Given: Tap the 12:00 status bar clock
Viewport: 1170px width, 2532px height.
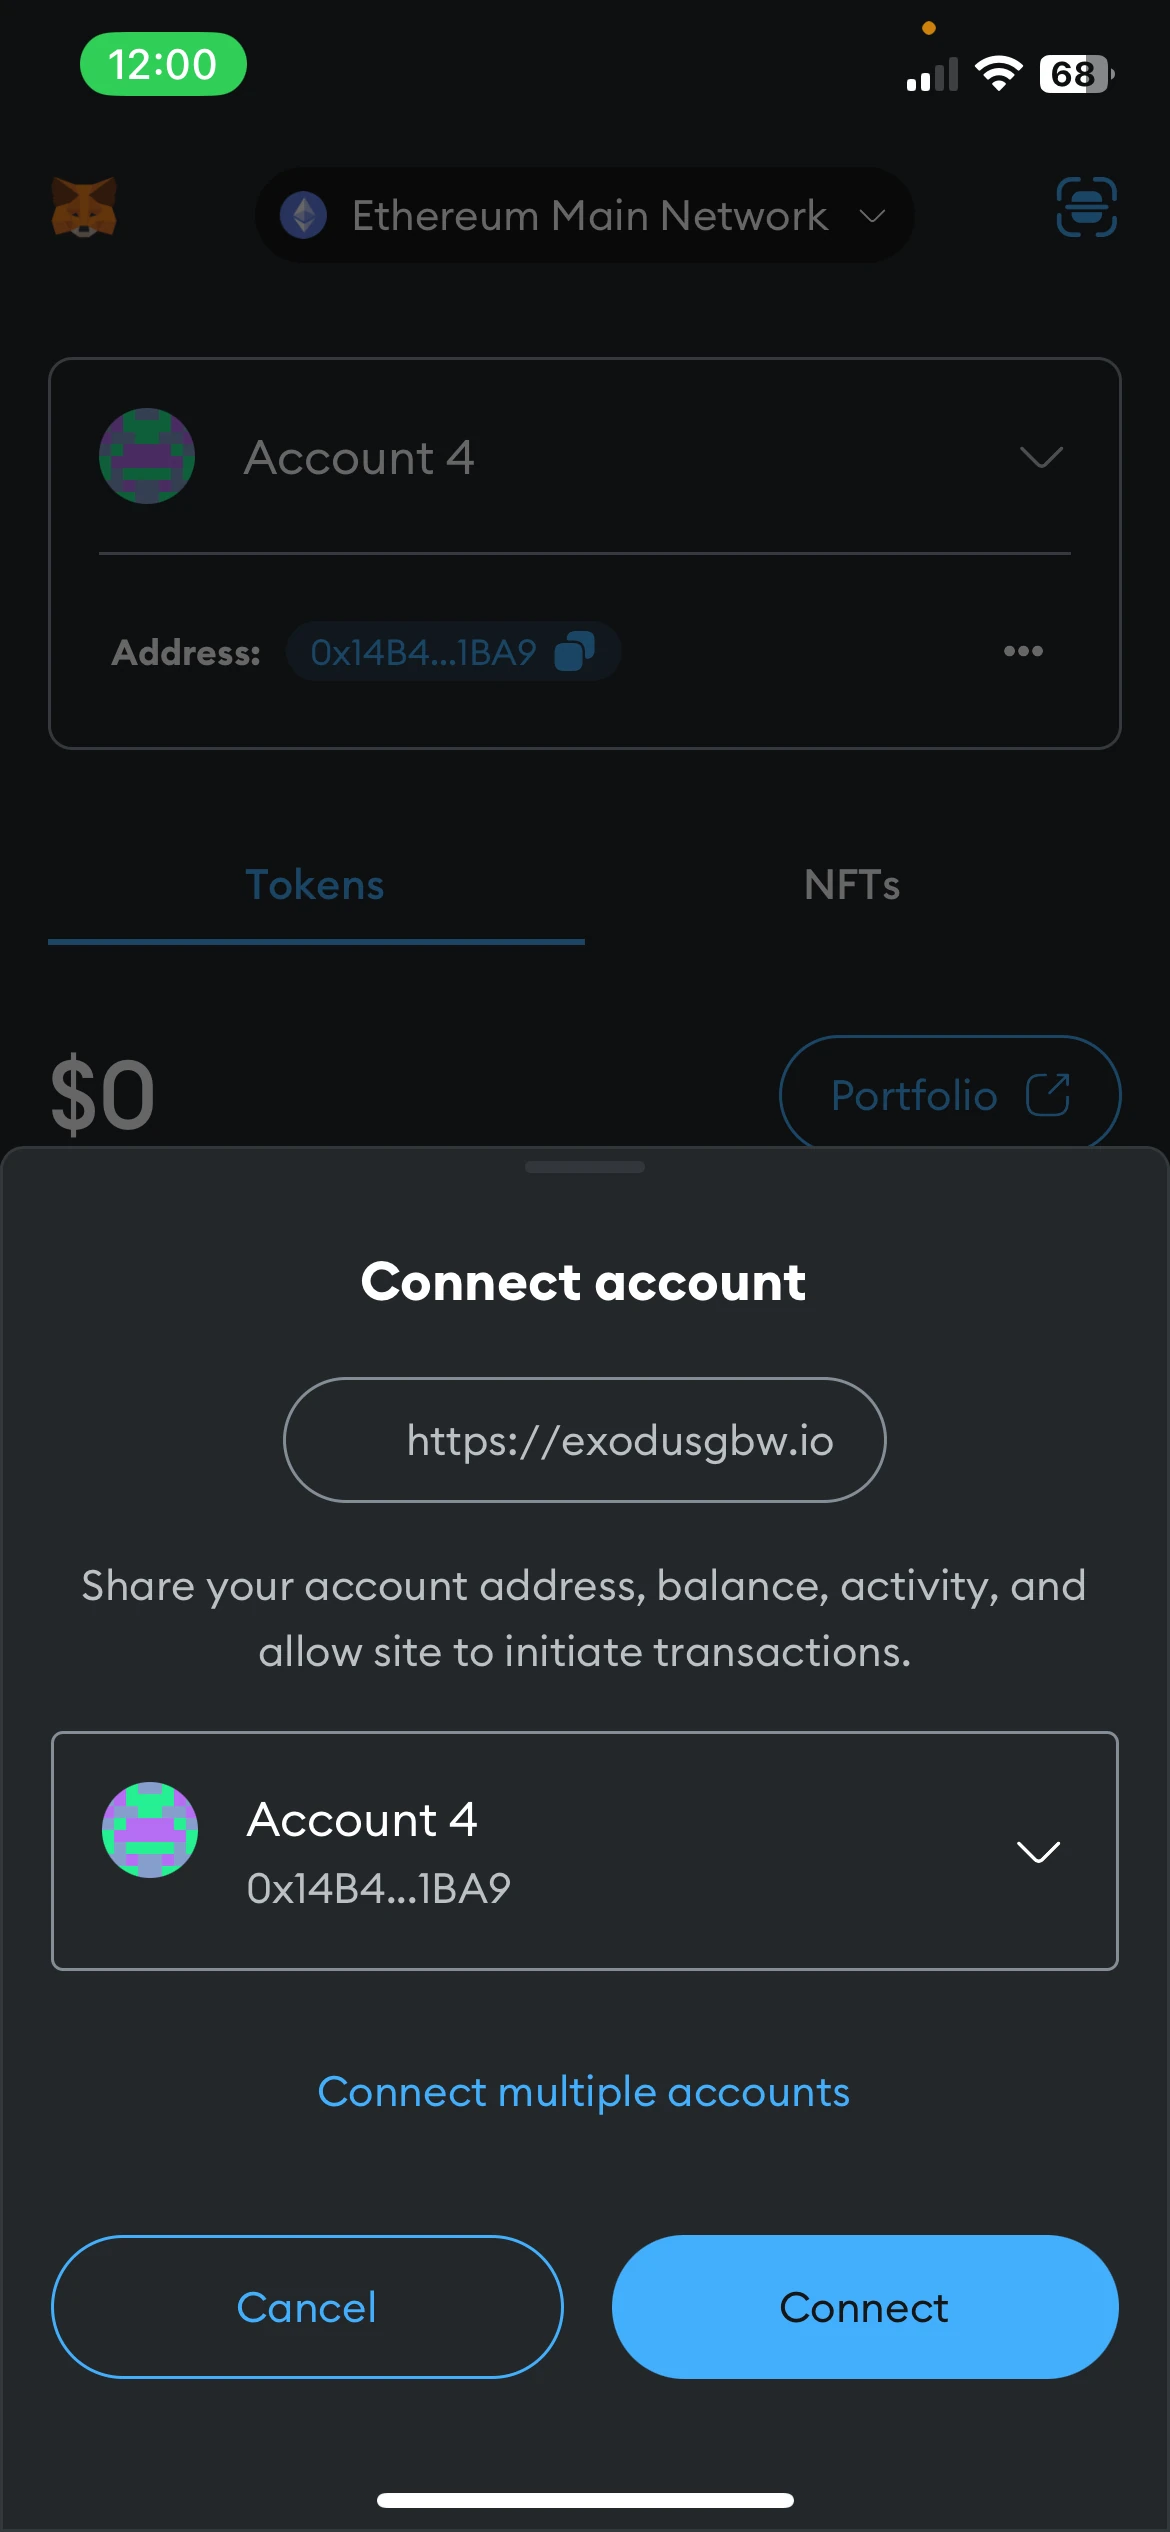Looking at the screenshot, I should [163, 65].
